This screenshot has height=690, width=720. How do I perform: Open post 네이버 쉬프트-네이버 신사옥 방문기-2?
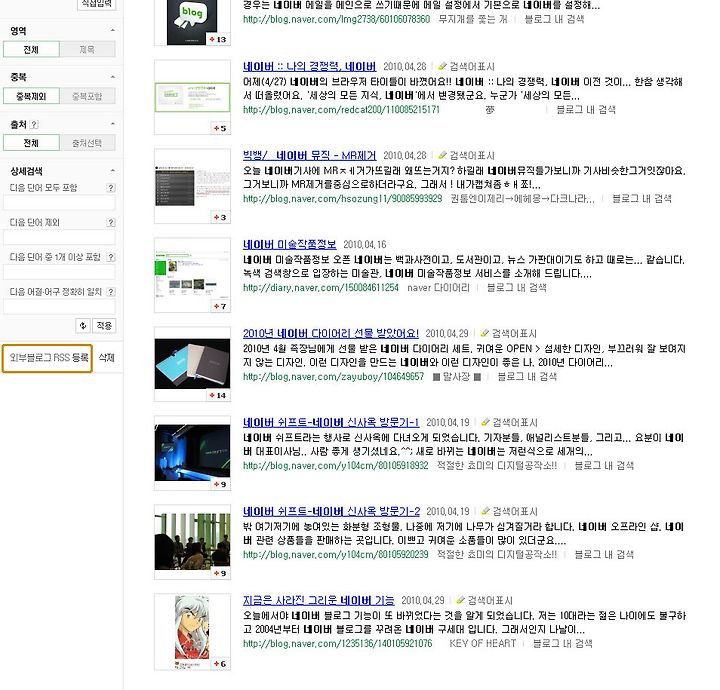point(332,511)
